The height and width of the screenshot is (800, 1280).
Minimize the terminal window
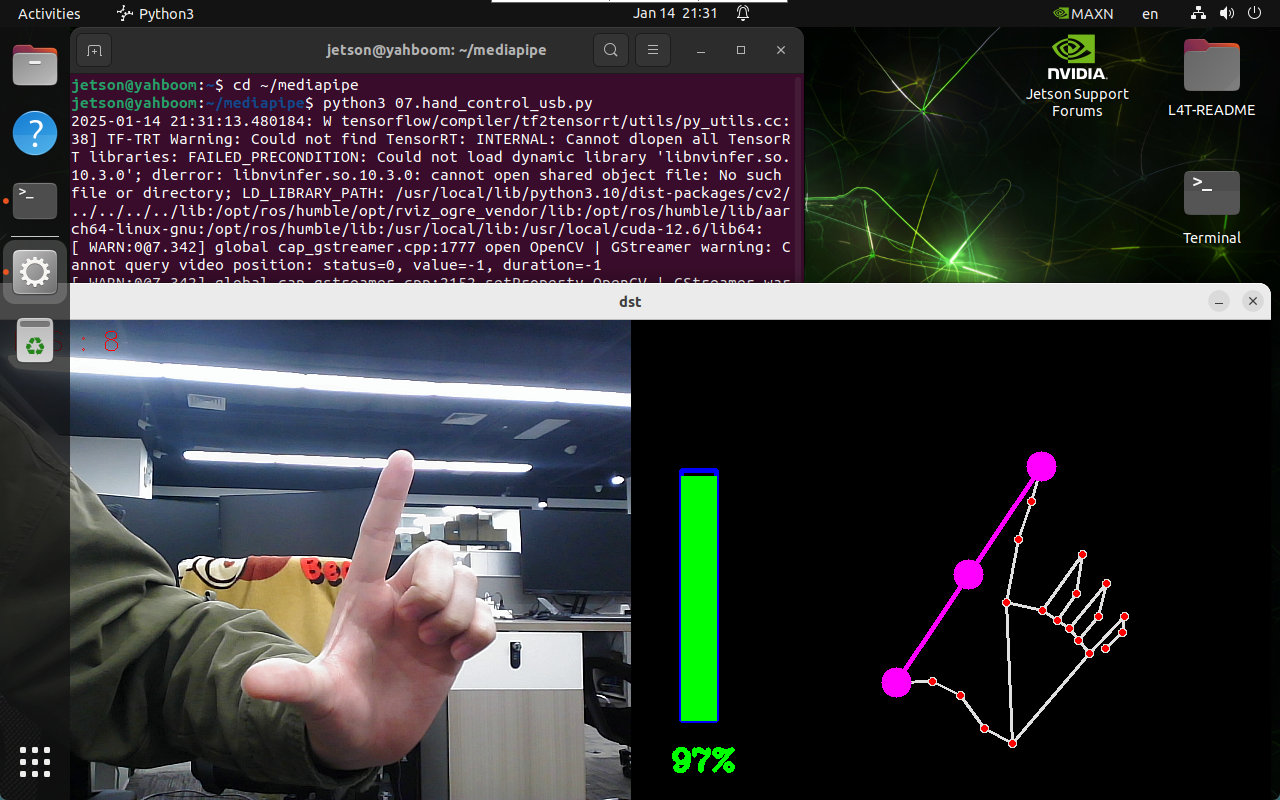(701, 50)
